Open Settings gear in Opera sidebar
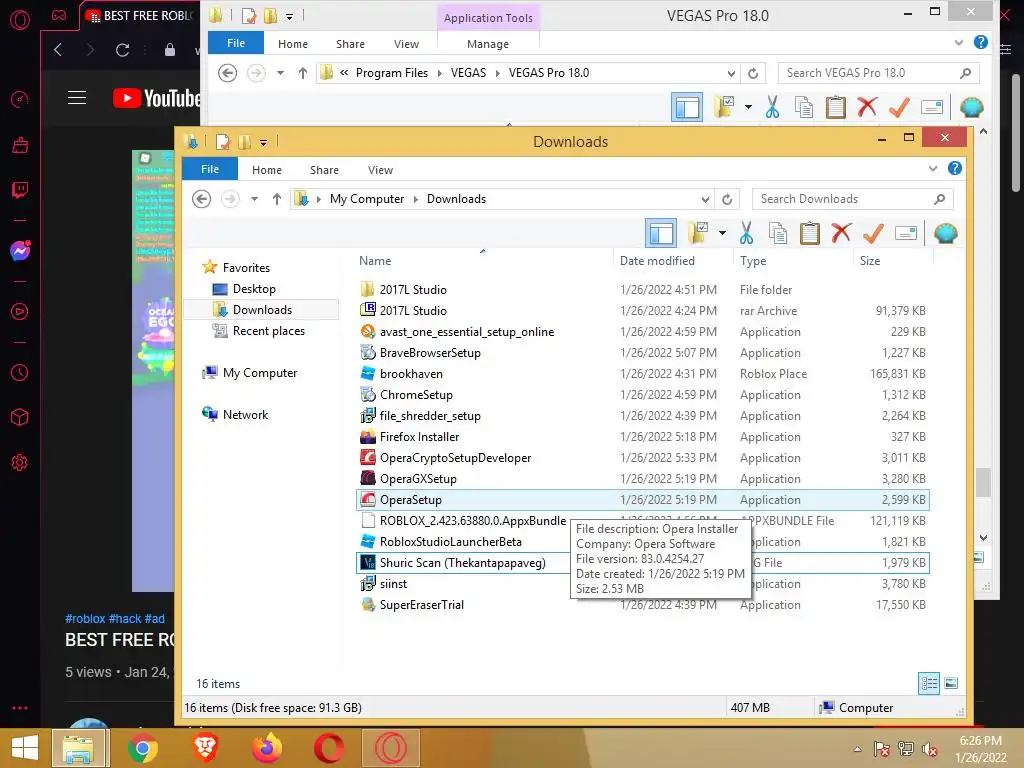Screen dimensions: 1024x768 20,463
